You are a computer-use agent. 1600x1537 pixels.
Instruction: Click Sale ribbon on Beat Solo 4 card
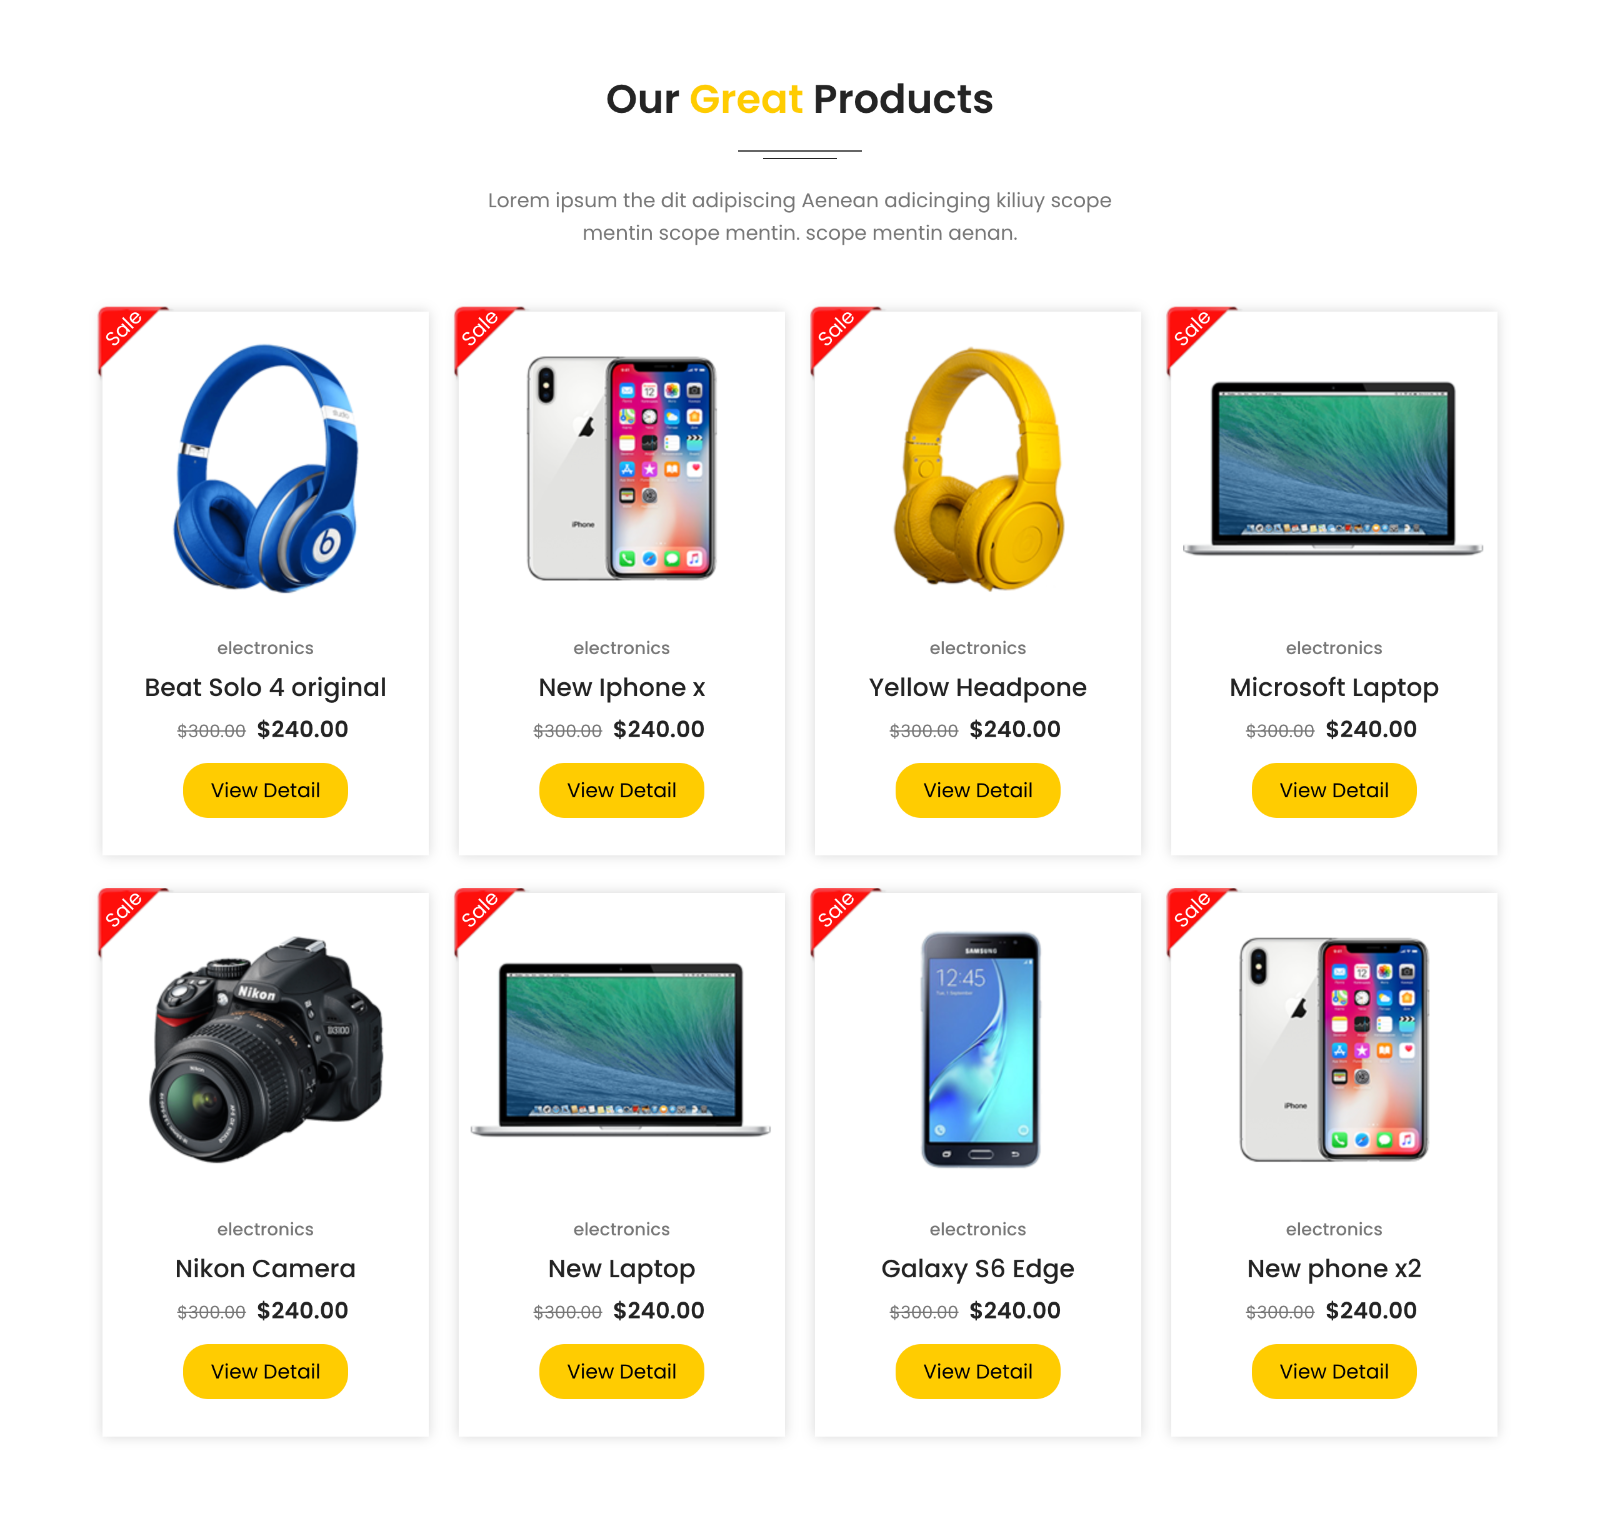127,335
